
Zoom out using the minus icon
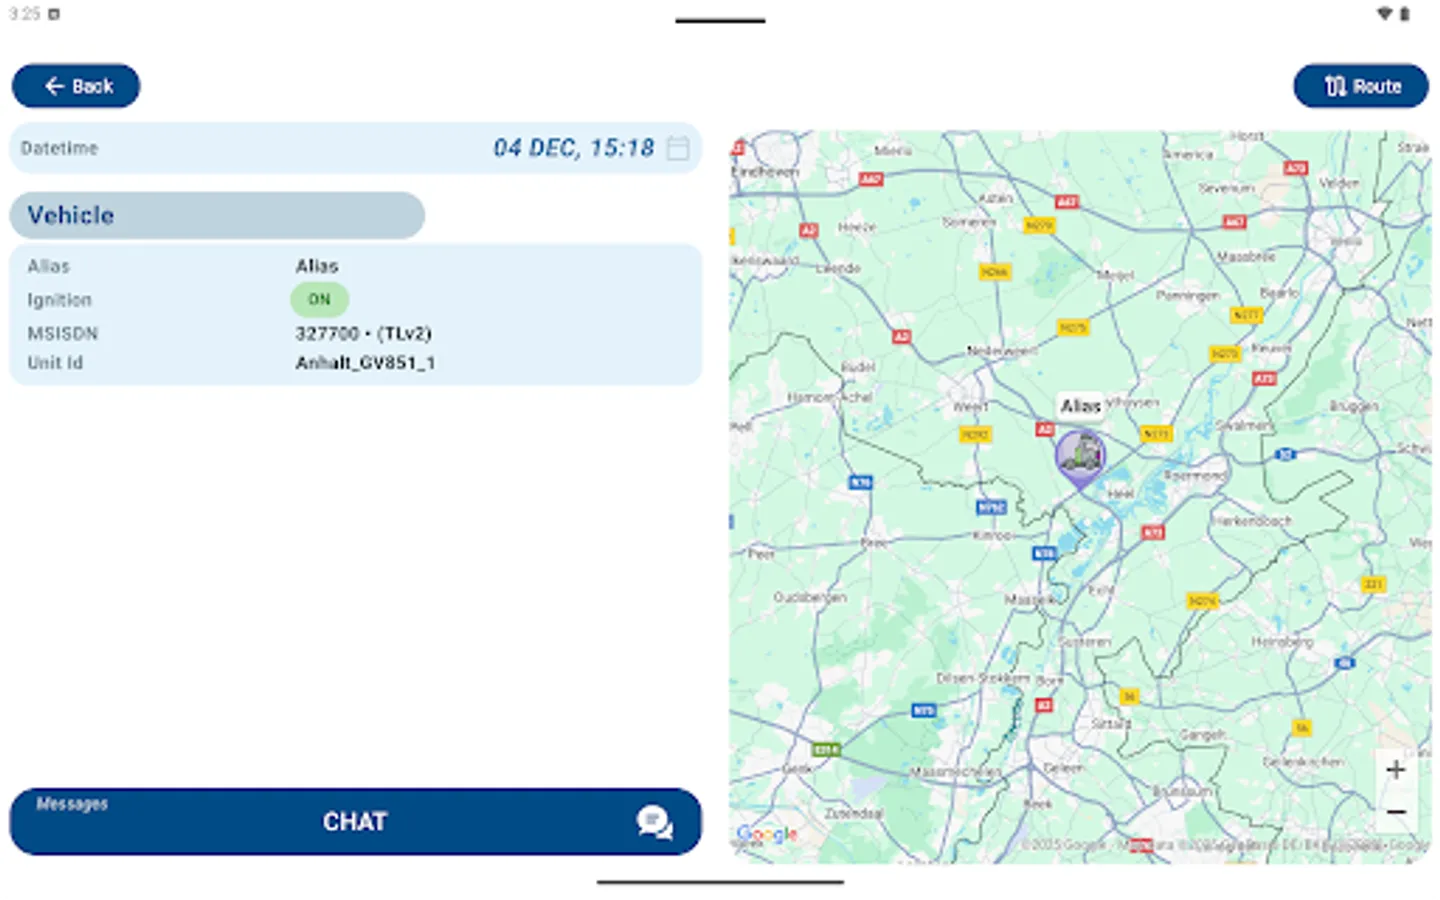pyautogui.click(x=1395, y=812)
